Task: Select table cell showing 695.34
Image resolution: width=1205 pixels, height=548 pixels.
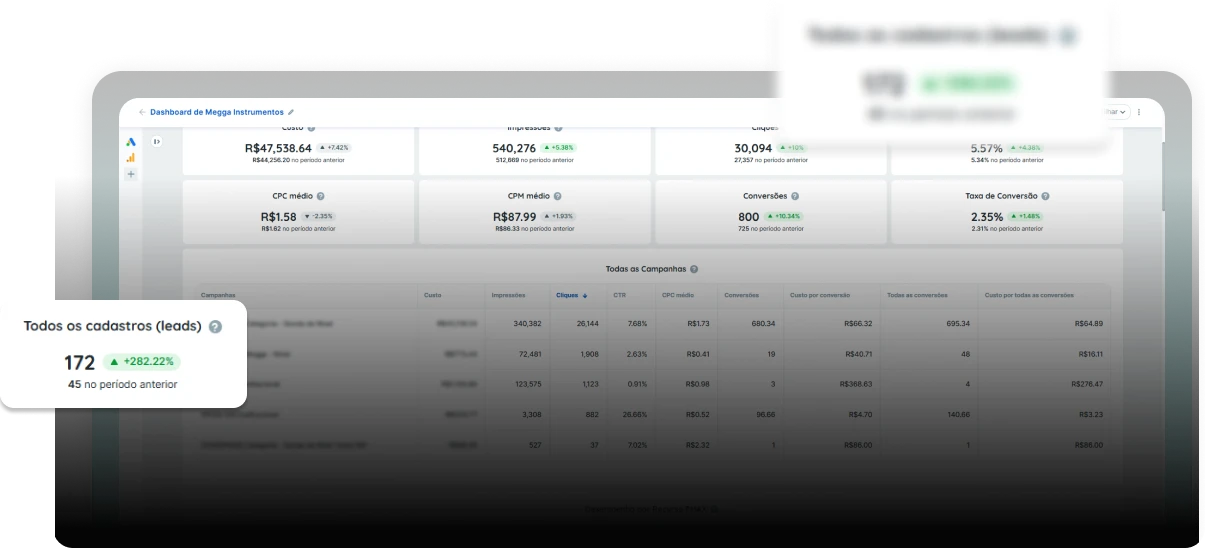Action: tap(957, 324)
